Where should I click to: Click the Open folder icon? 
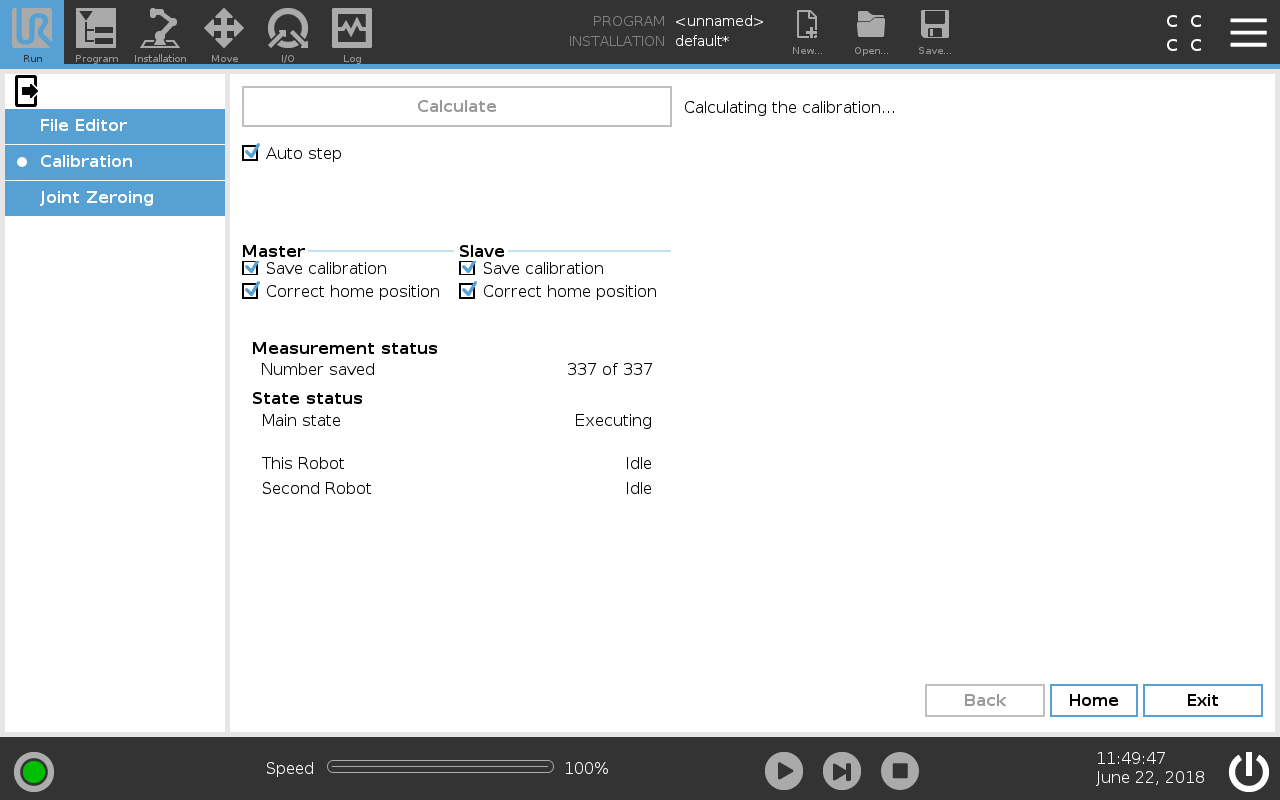(871, 28)
